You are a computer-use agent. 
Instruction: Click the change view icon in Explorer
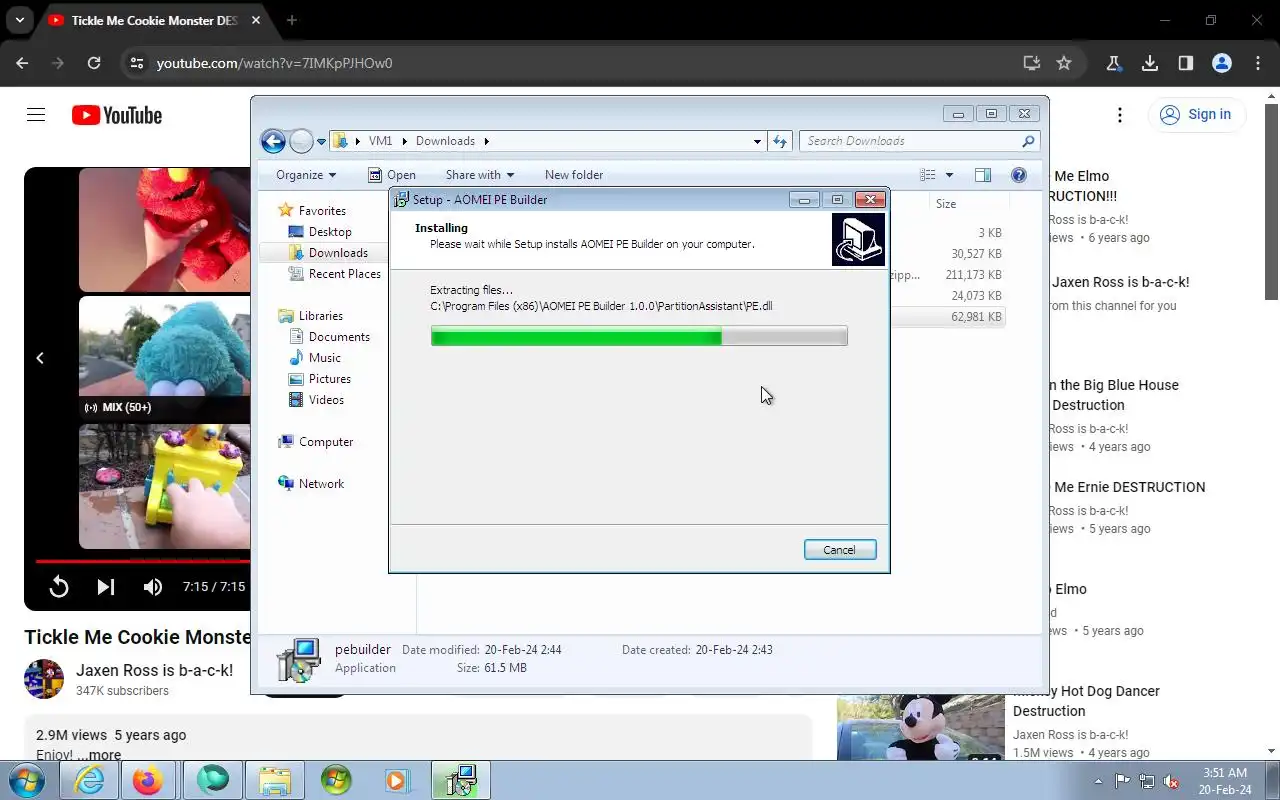point(928,175)
